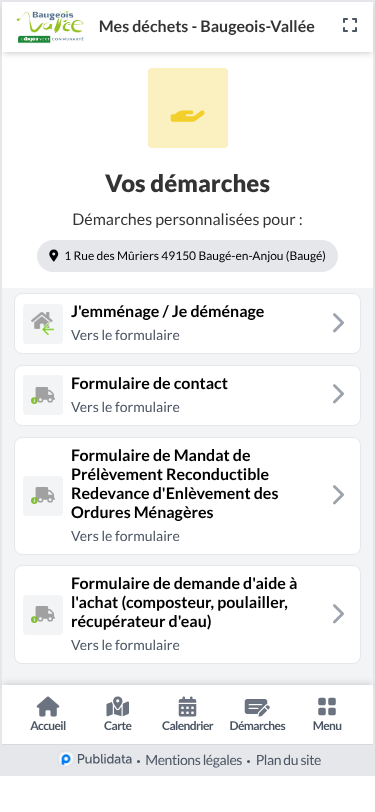Open the Menu grid tab

(x=327, y=714)
